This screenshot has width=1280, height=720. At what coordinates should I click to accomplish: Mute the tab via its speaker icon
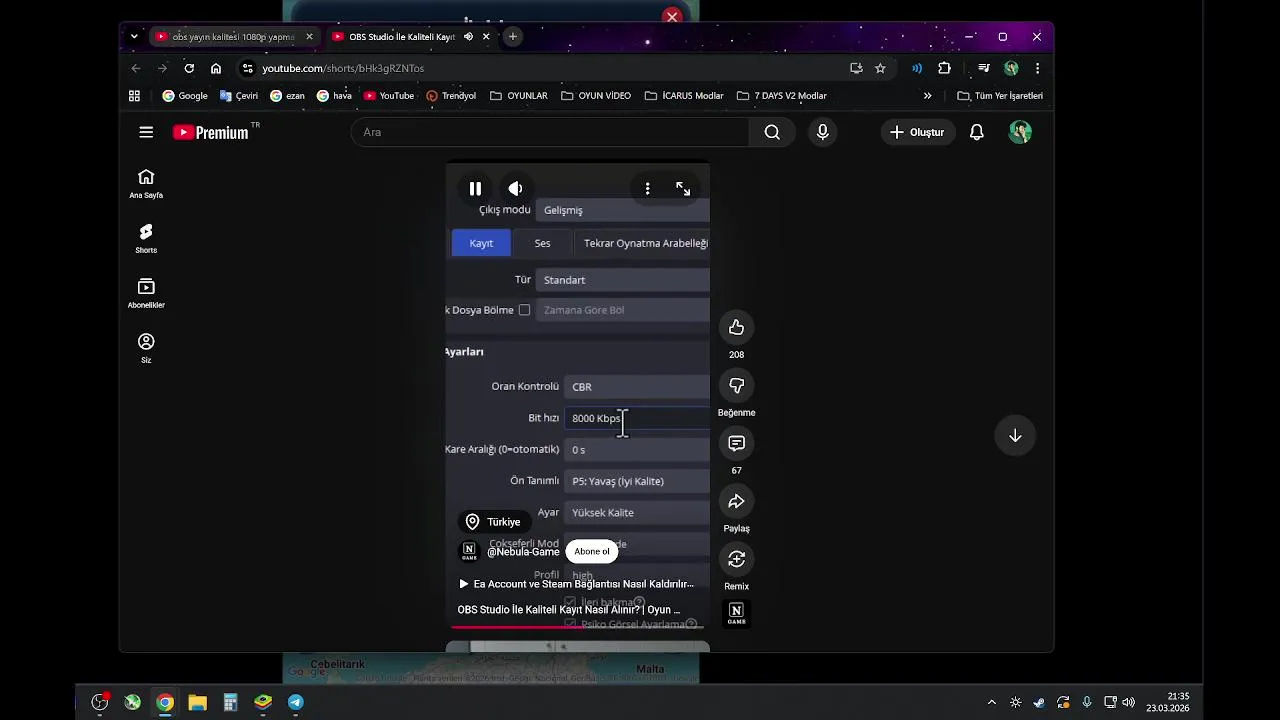point(468,37)
